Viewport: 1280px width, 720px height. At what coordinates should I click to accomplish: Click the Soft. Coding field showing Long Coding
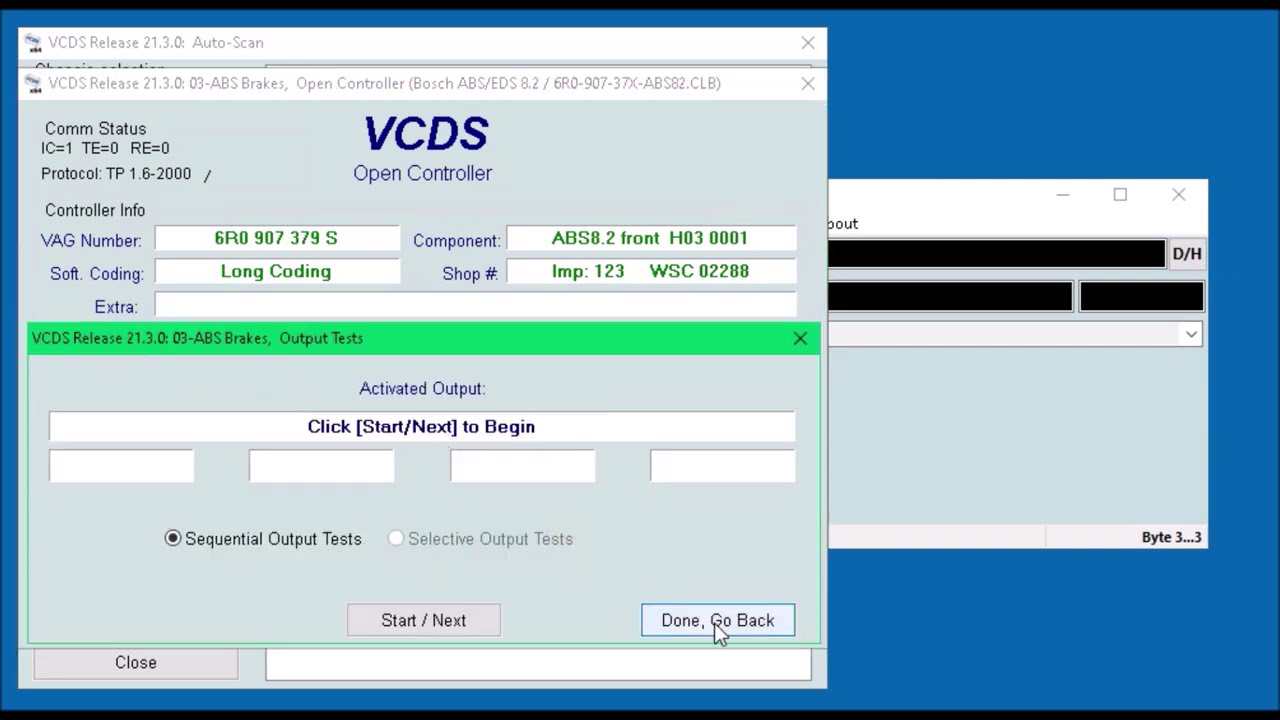point(276,272)
